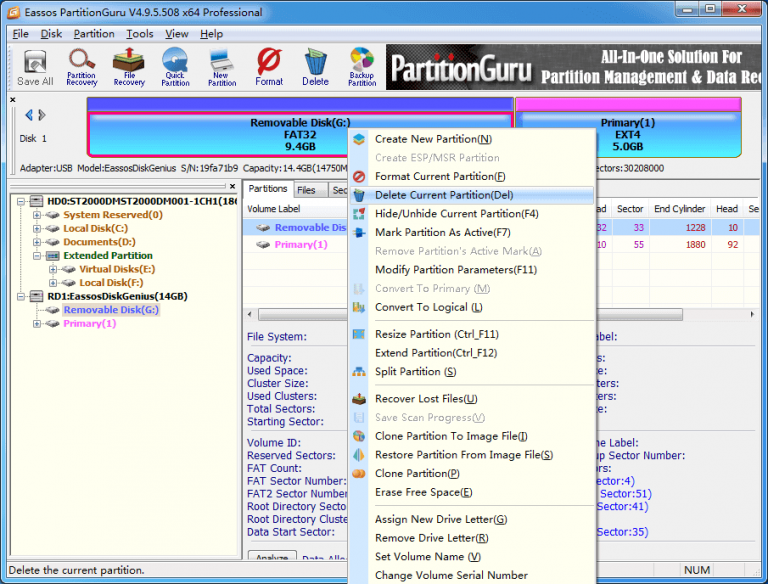The height and width of the screenshot is (584, 768).
Task: Click New Partition toolbar icon
Action: coord(220,67)
